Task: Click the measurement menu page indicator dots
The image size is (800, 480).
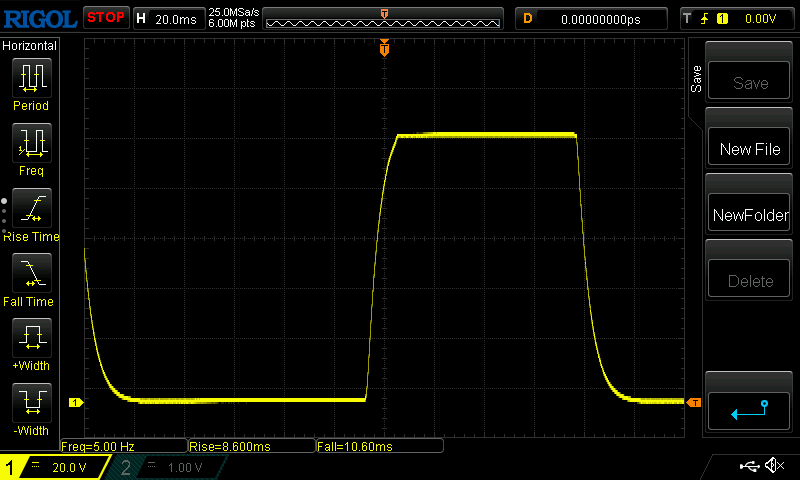Action: click(4, 216)
